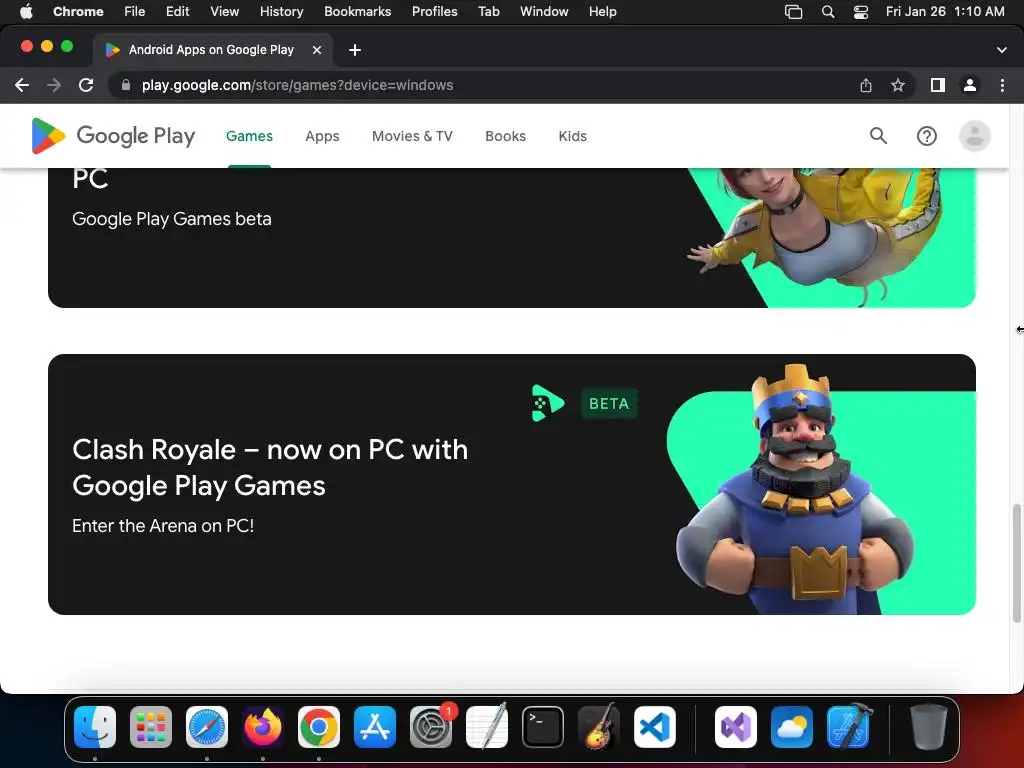Open a new Chrome tab

pos(355,50)
